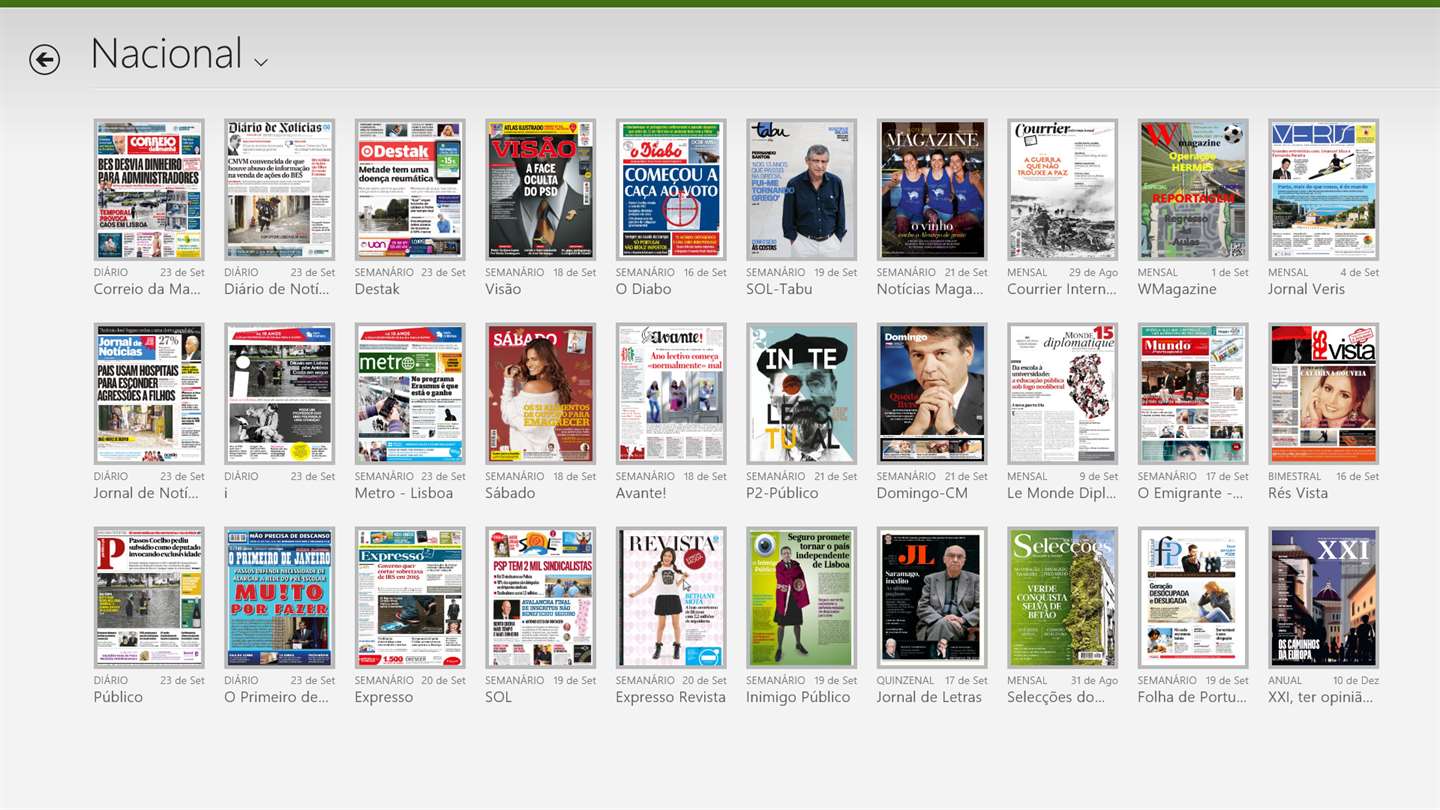Screen dimensions: 1440x810
Task: Open the O Diabo cover
Action: point(671,190)
